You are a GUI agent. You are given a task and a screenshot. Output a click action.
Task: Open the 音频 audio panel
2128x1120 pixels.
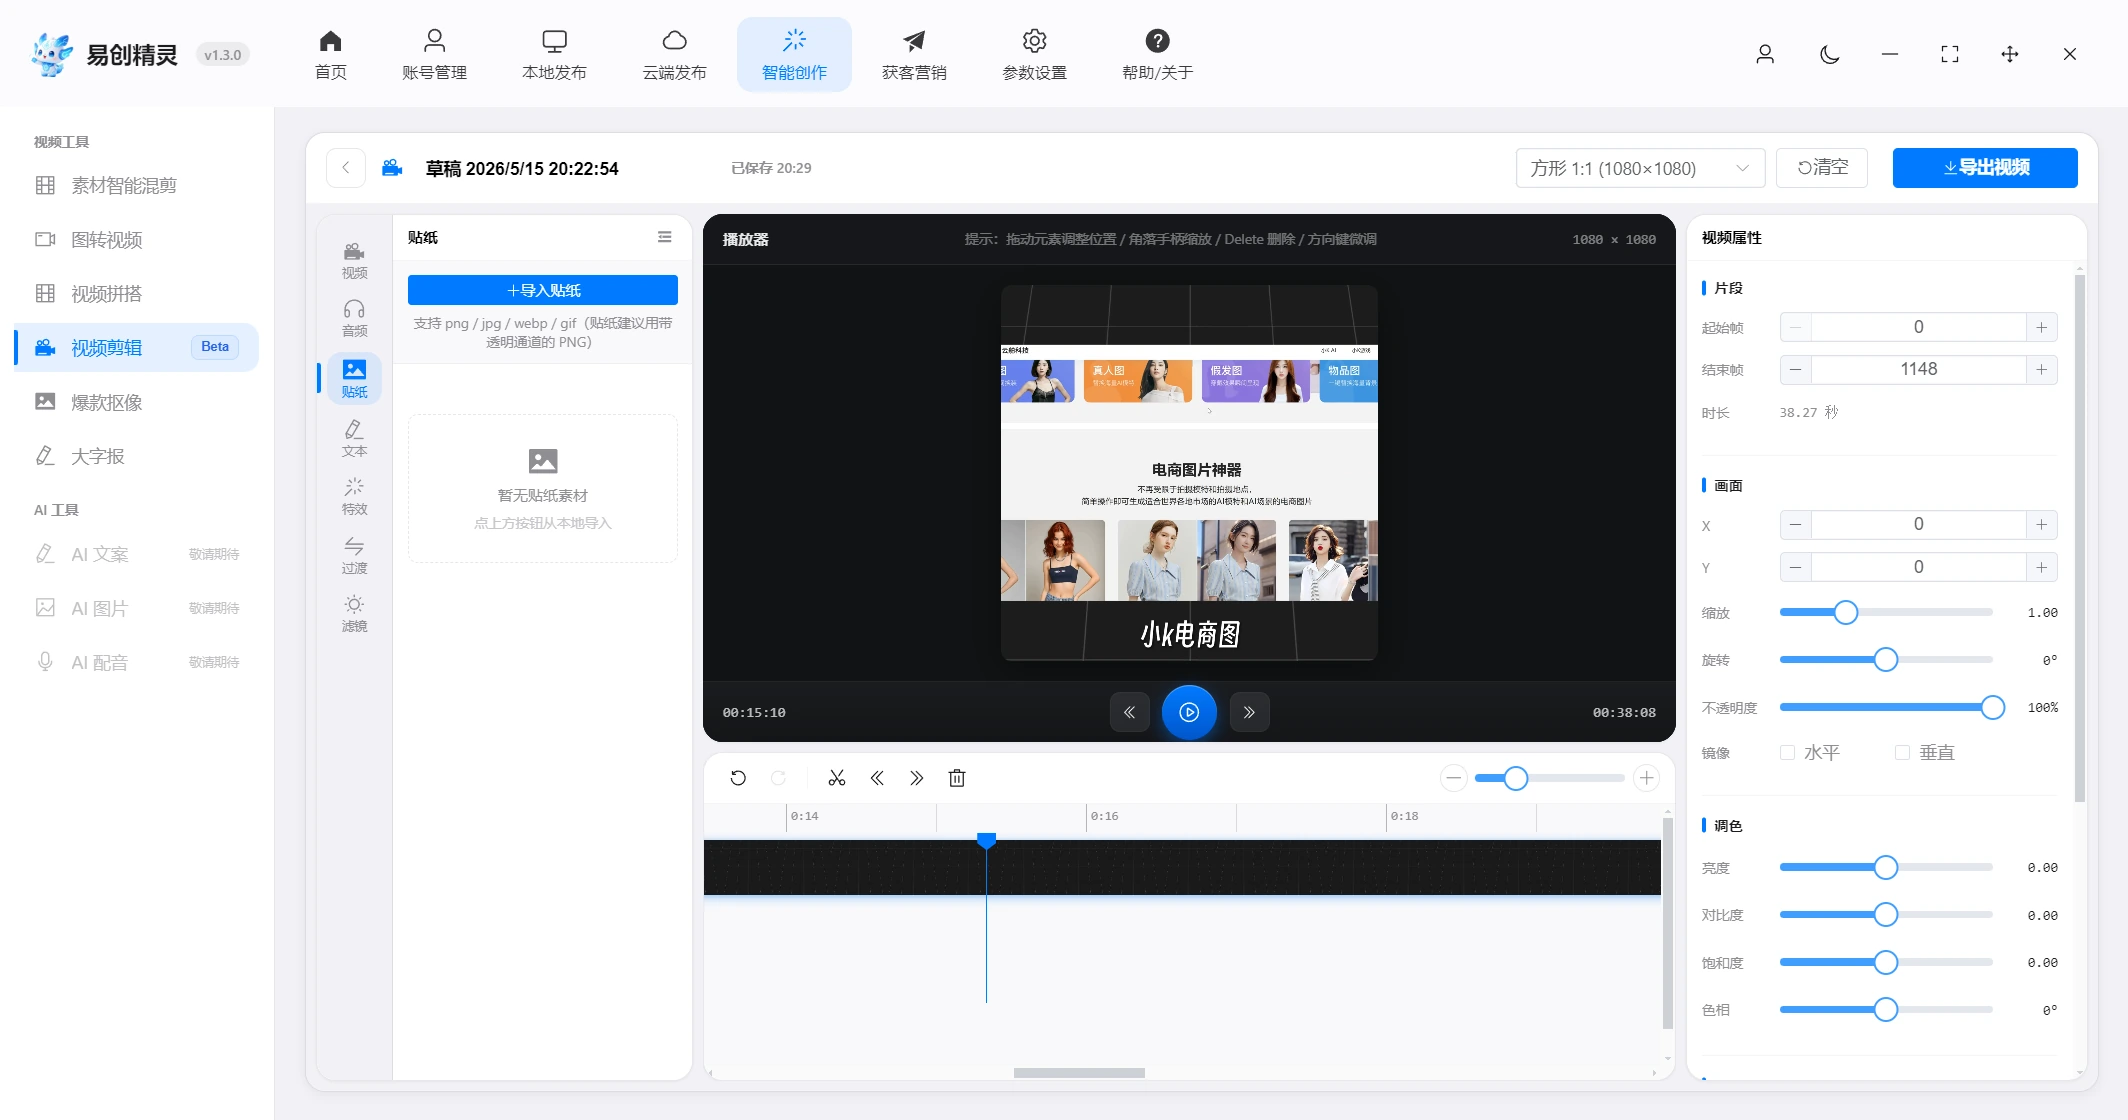[x=354, y=319]
